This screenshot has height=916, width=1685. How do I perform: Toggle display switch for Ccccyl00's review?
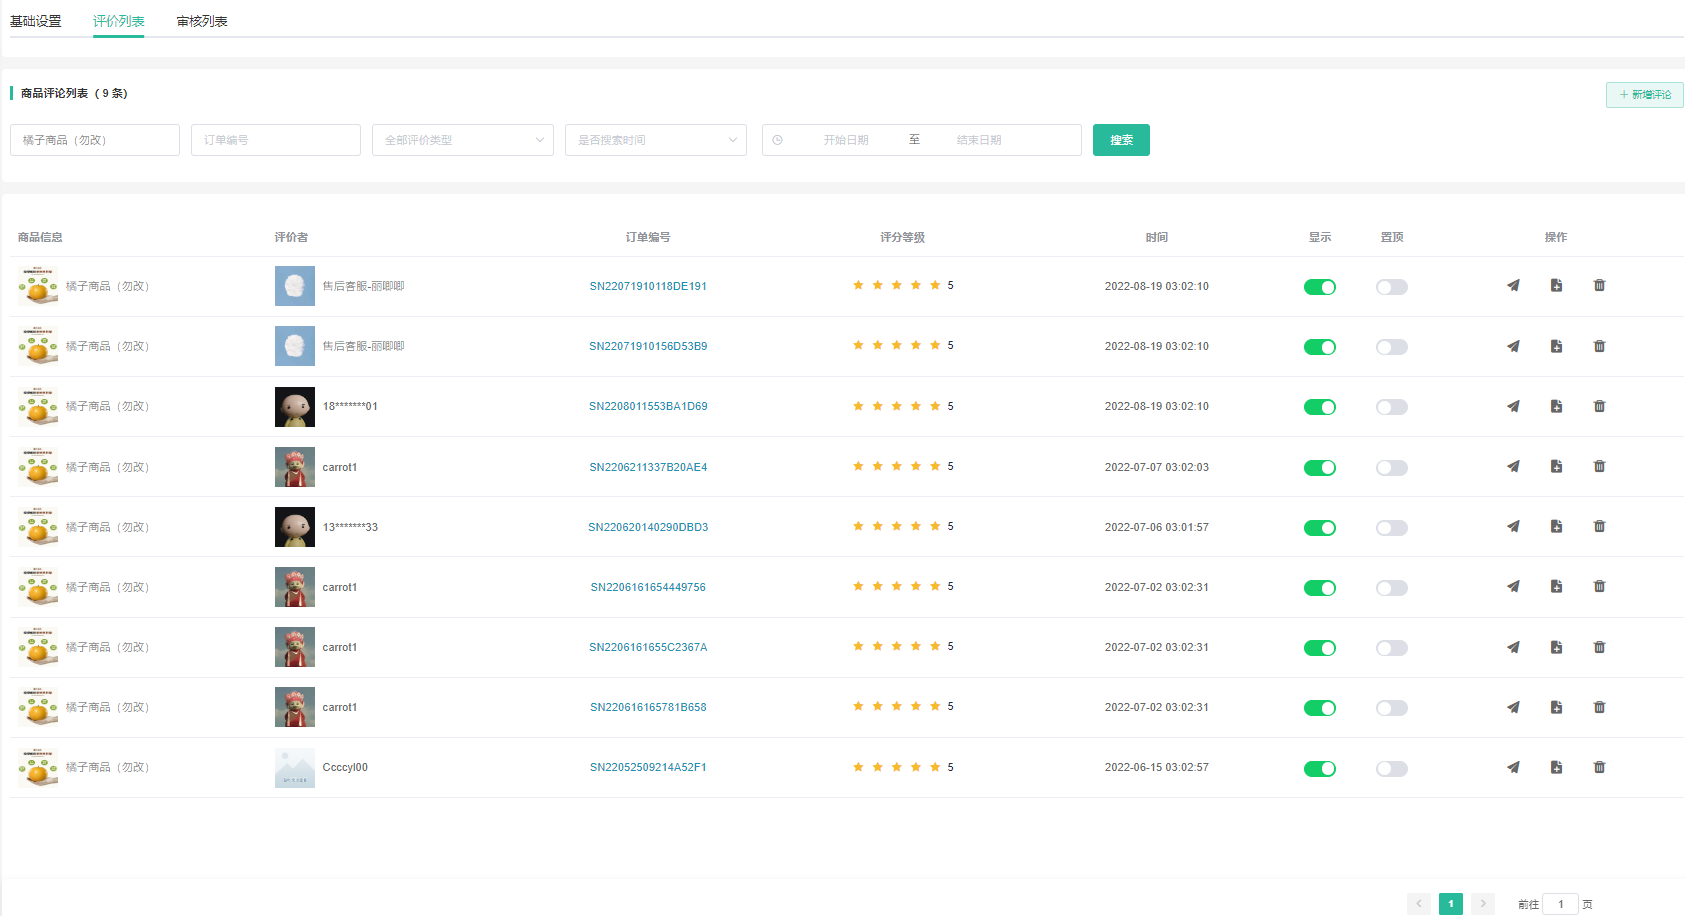1319,768
